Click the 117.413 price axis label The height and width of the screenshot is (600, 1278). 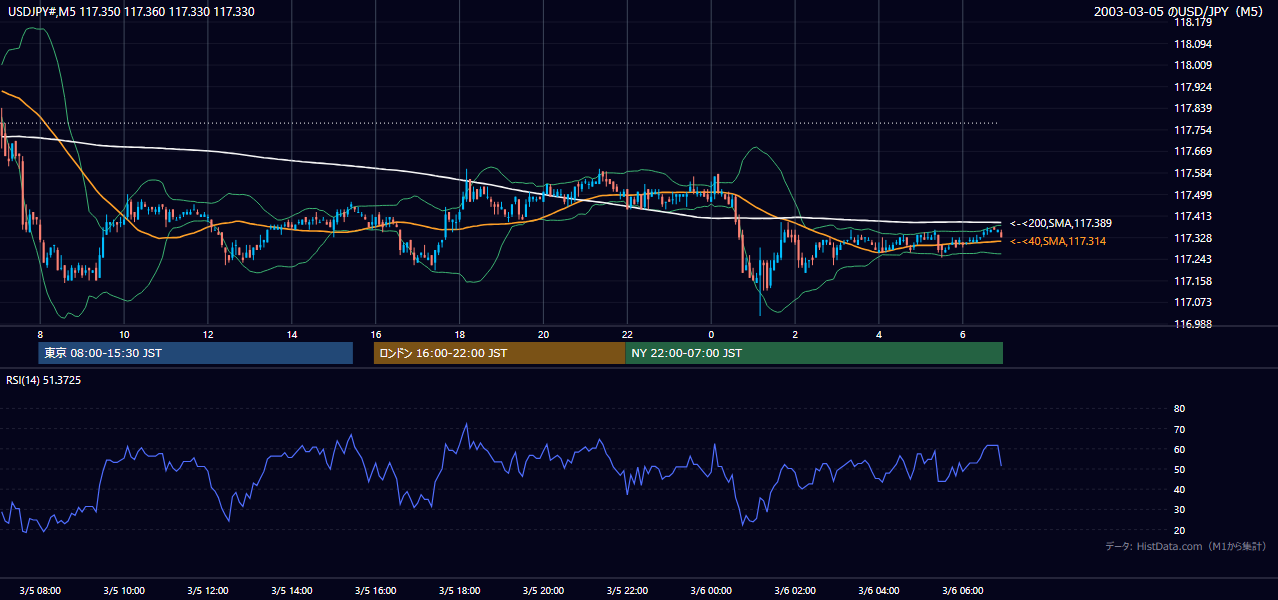click(x=1192, y=216)
